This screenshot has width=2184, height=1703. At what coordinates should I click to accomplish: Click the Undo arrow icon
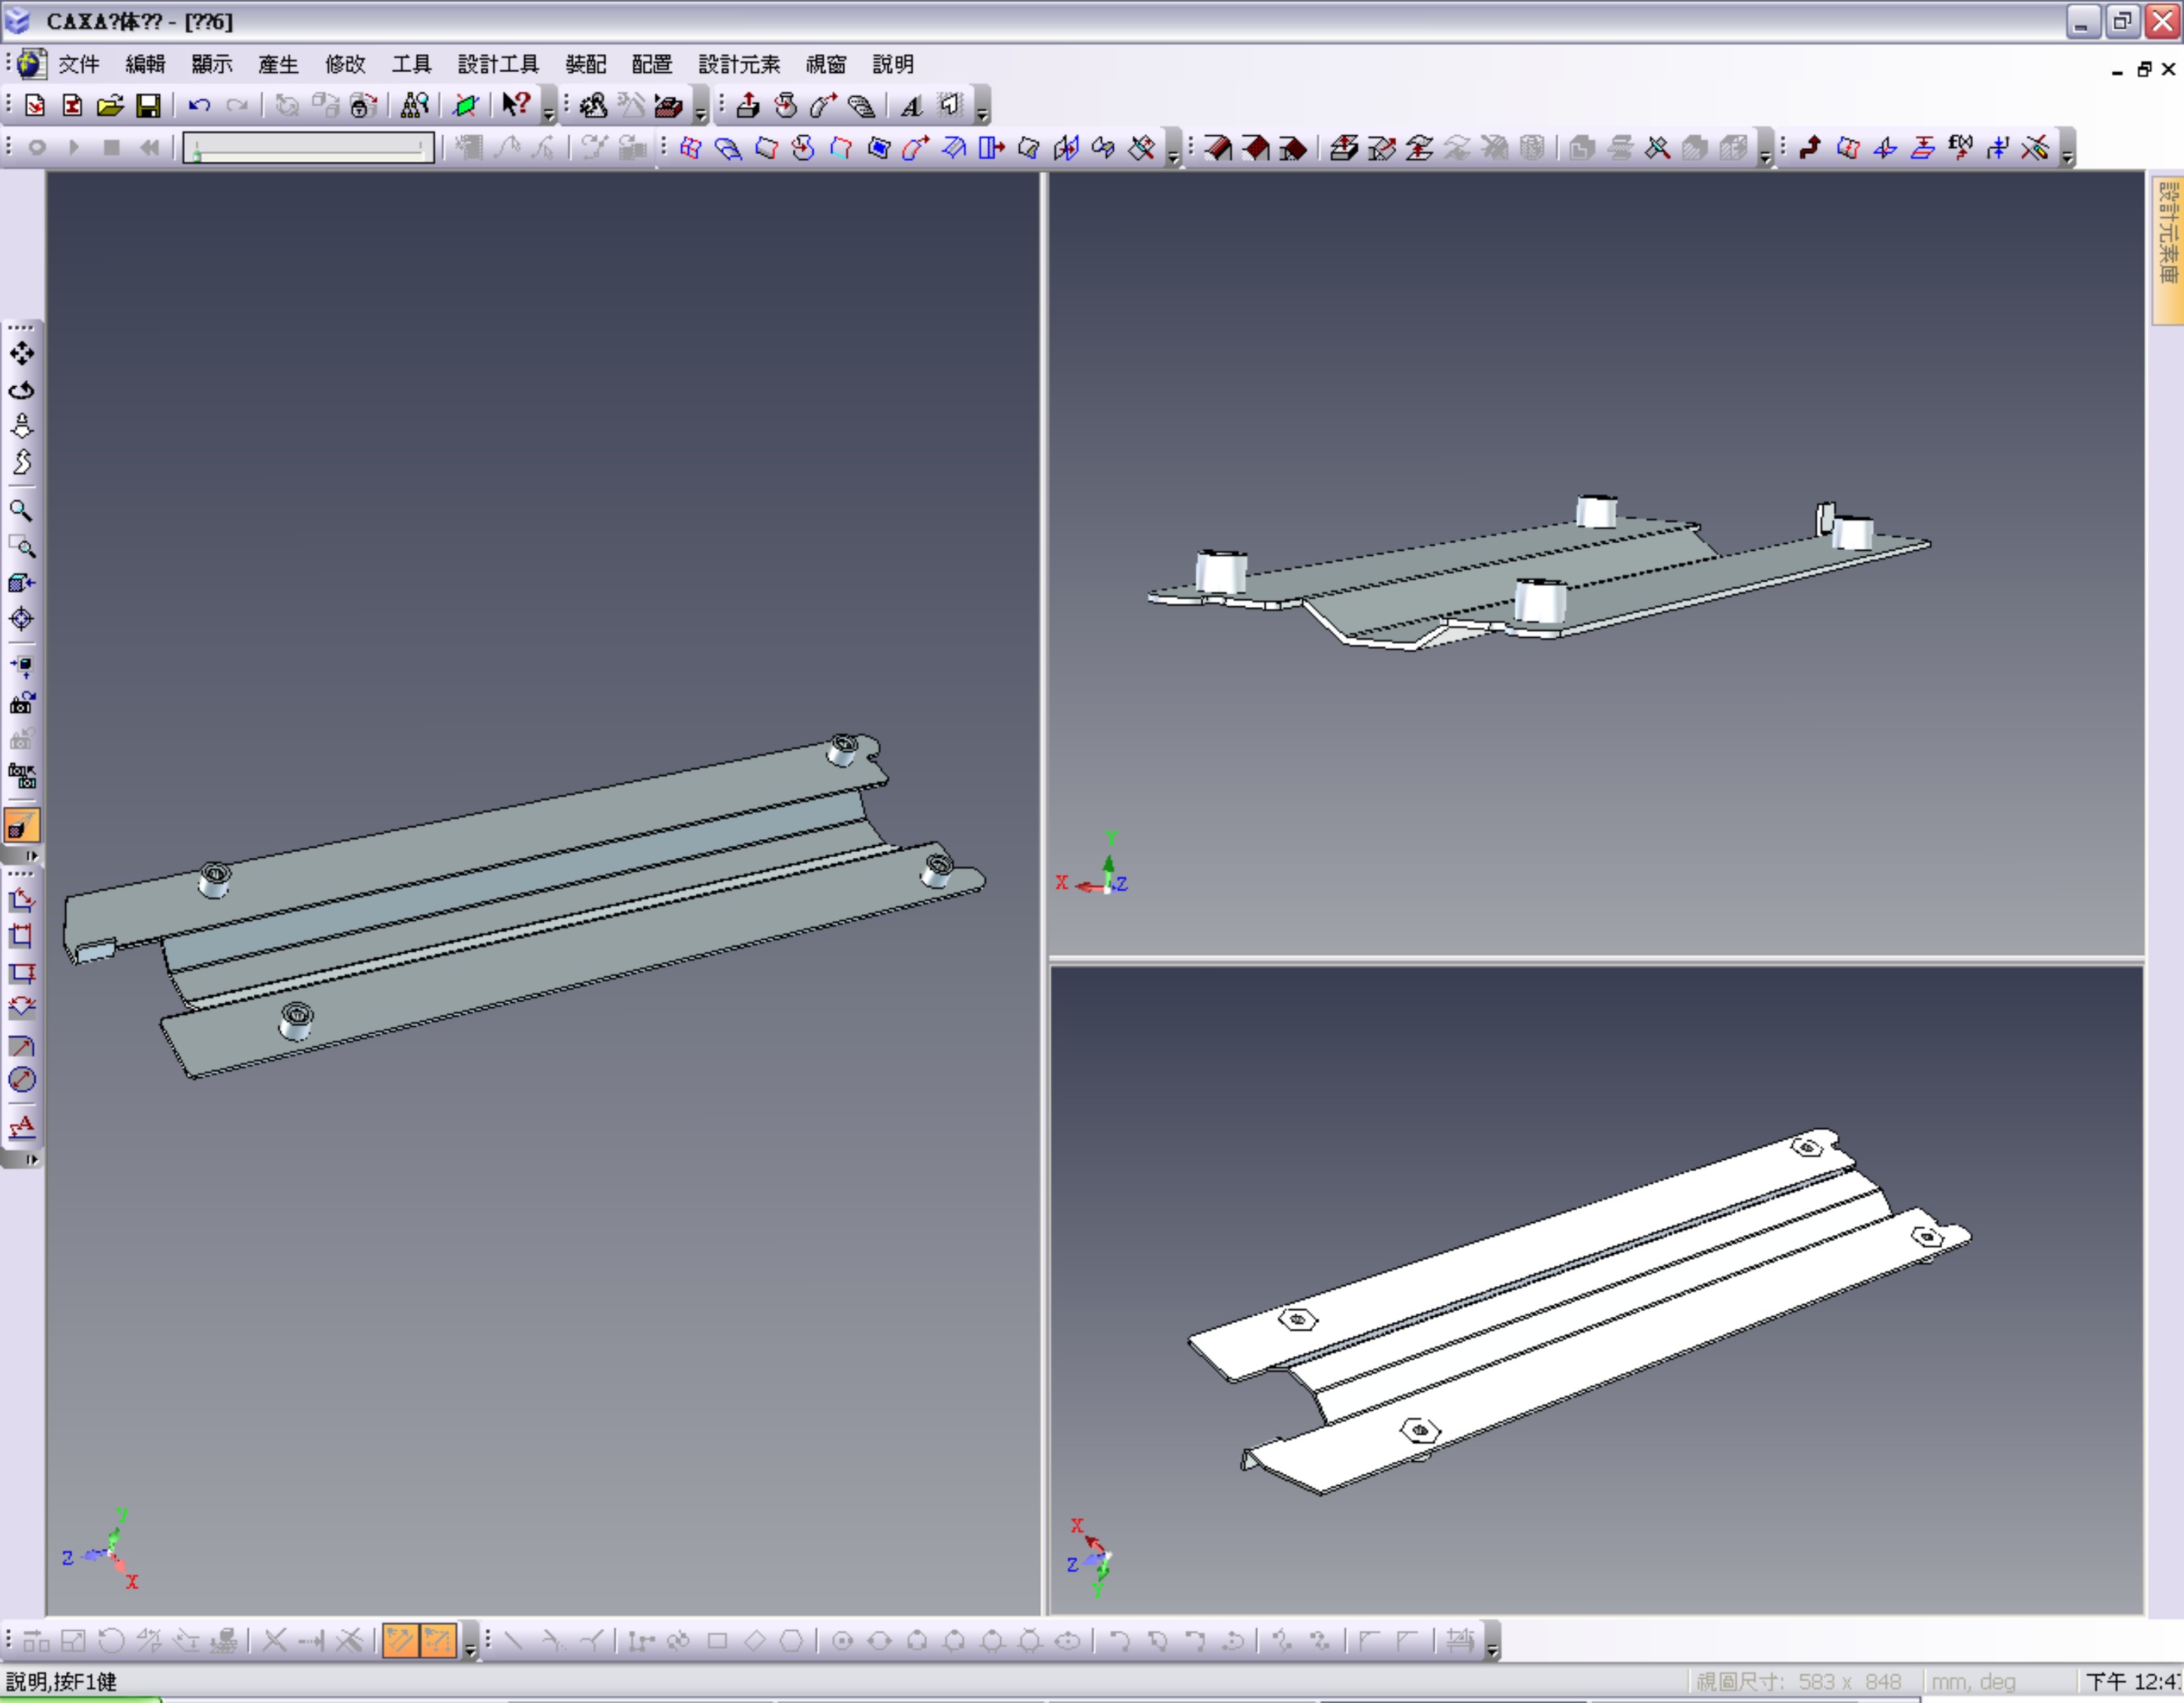pyautogui.click(x=199, y=105)
